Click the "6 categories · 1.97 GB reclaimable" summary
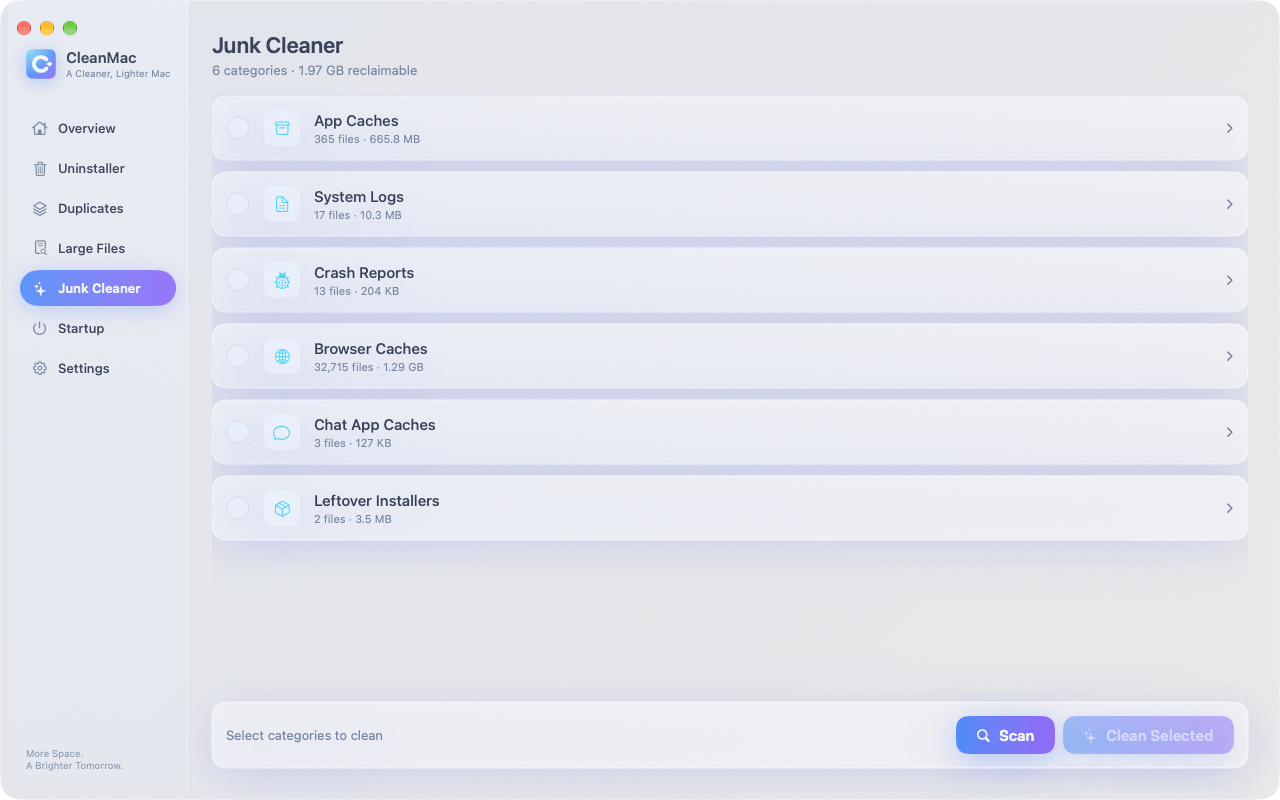The height and width of the screenshot is (800, 1280). click(314, 71)
